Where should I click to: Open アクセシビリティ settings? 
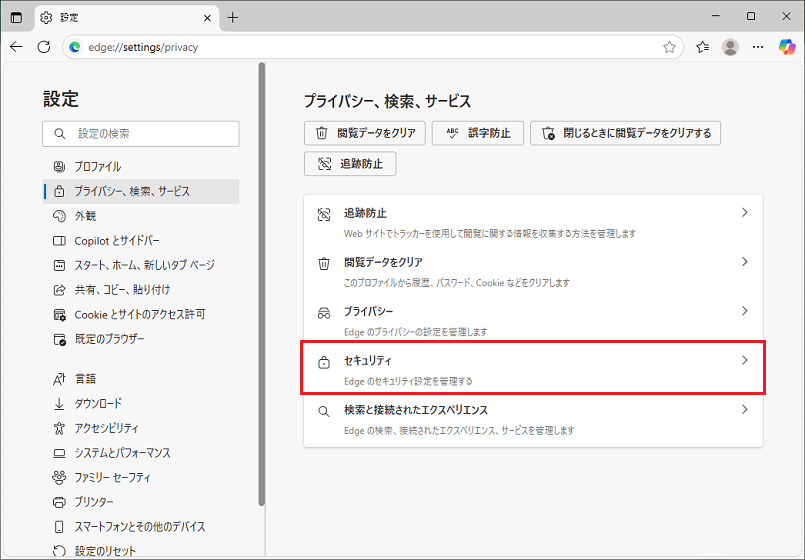(x=141, y=429)
